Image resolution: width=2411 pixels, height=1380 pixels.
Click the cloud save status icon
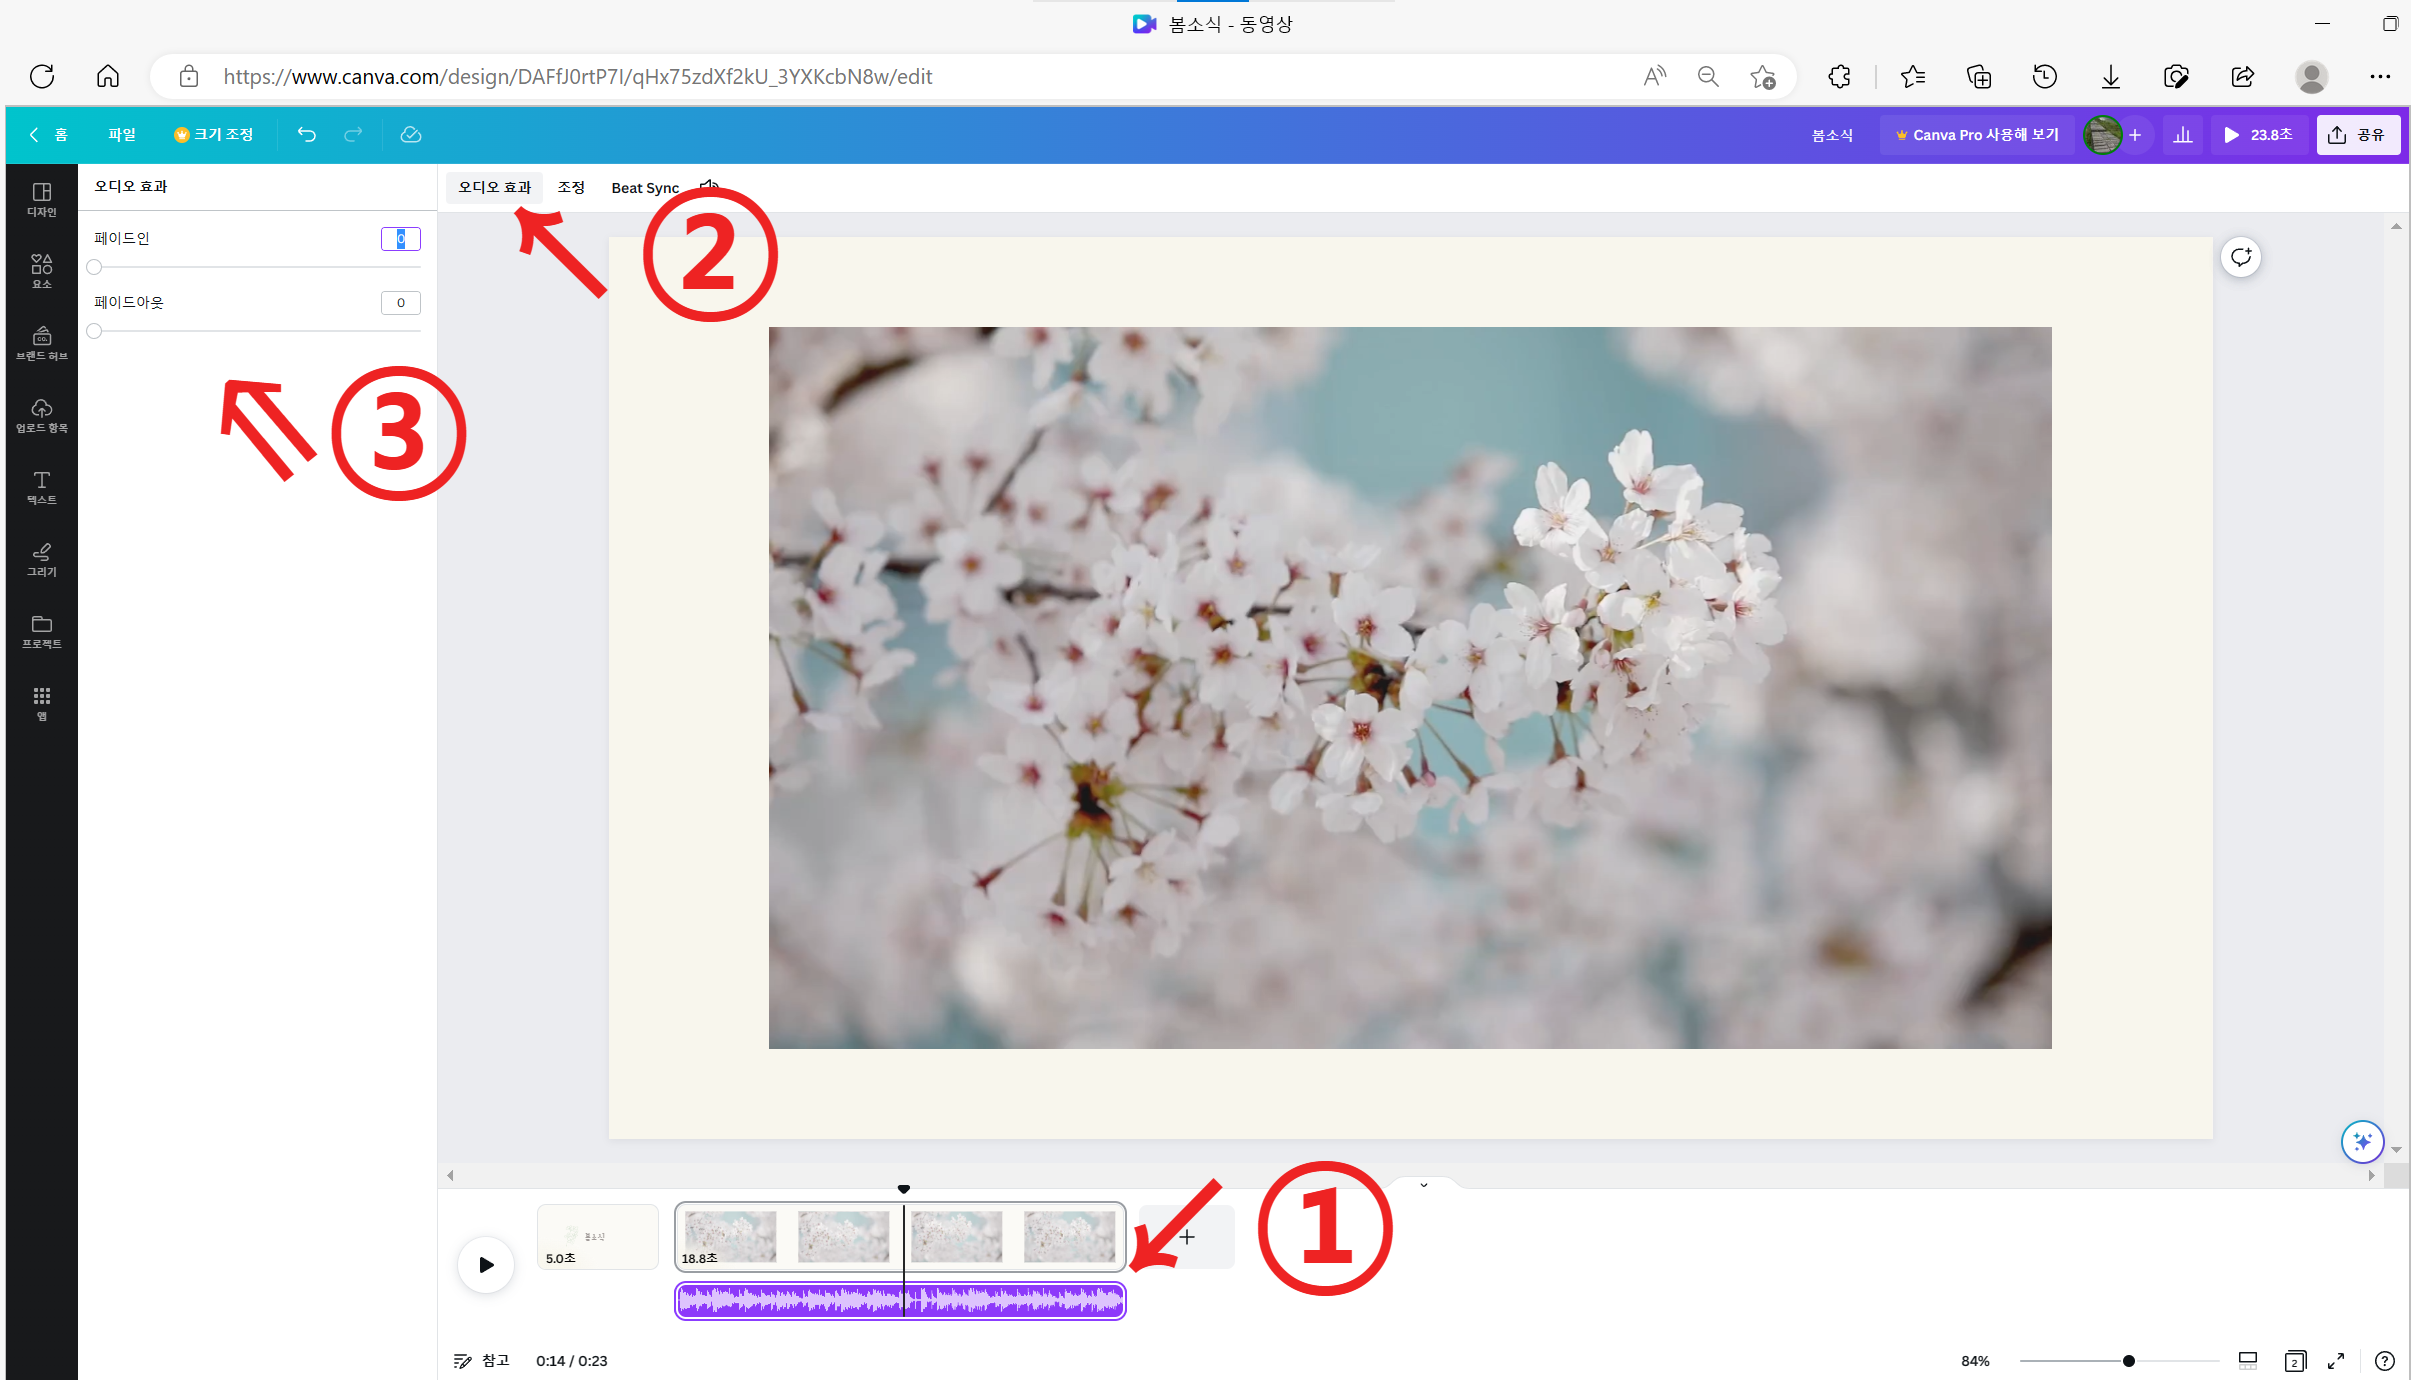coord(411,134)
